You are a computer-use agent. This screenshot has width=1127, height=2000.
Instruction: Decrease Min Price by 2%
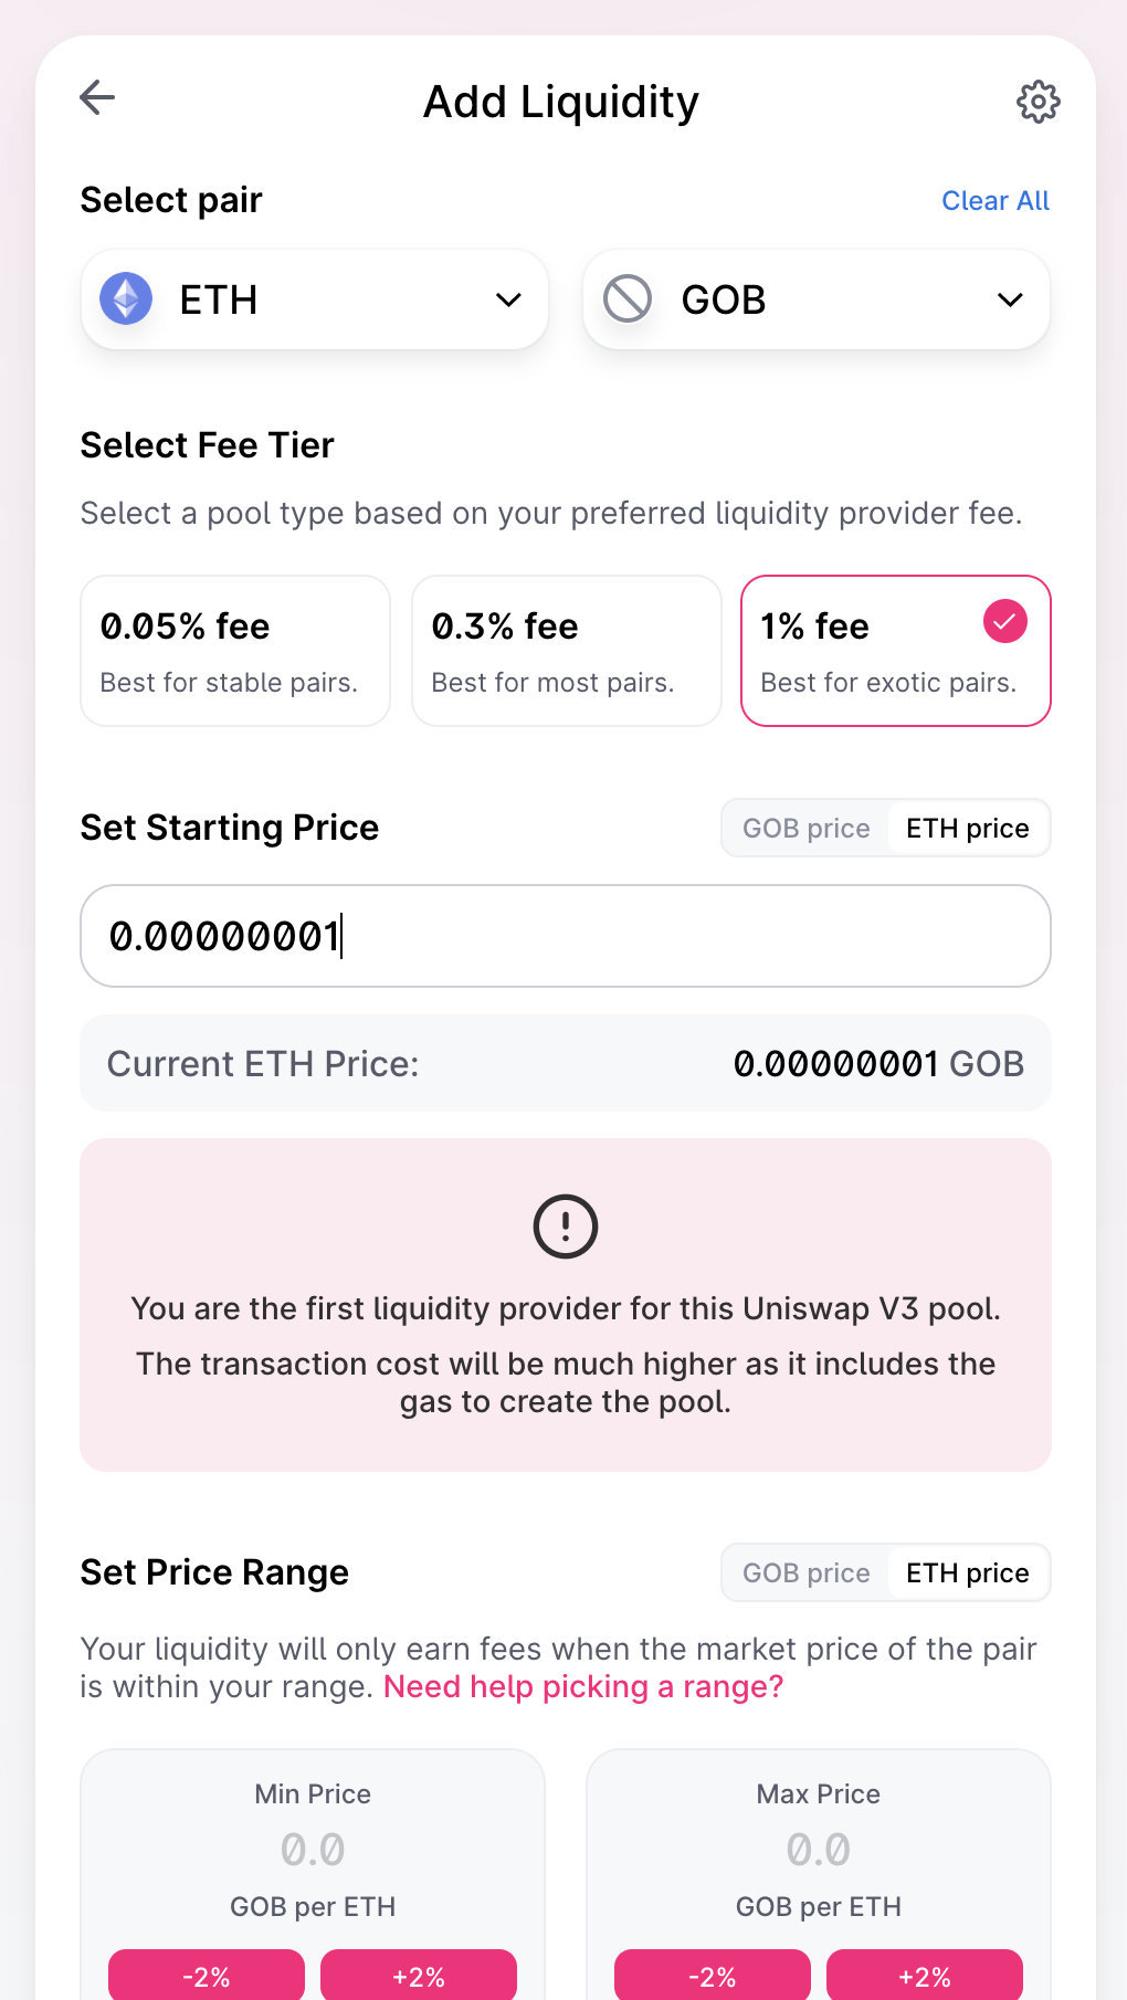pos(206,1975)
